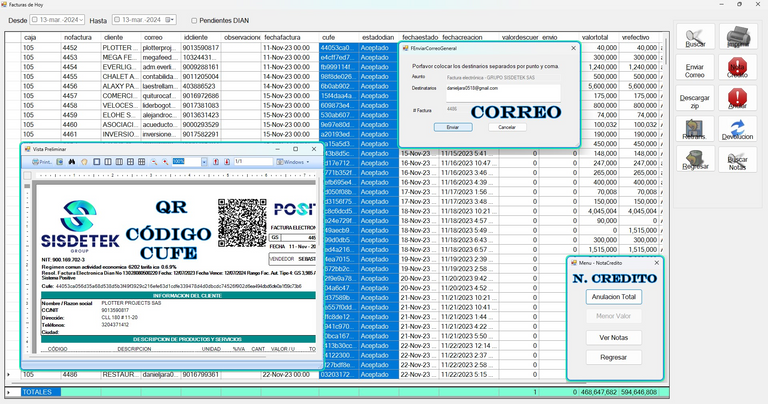Select invoice number cell 4452
The image size is (768, 404).
(80, 48)
